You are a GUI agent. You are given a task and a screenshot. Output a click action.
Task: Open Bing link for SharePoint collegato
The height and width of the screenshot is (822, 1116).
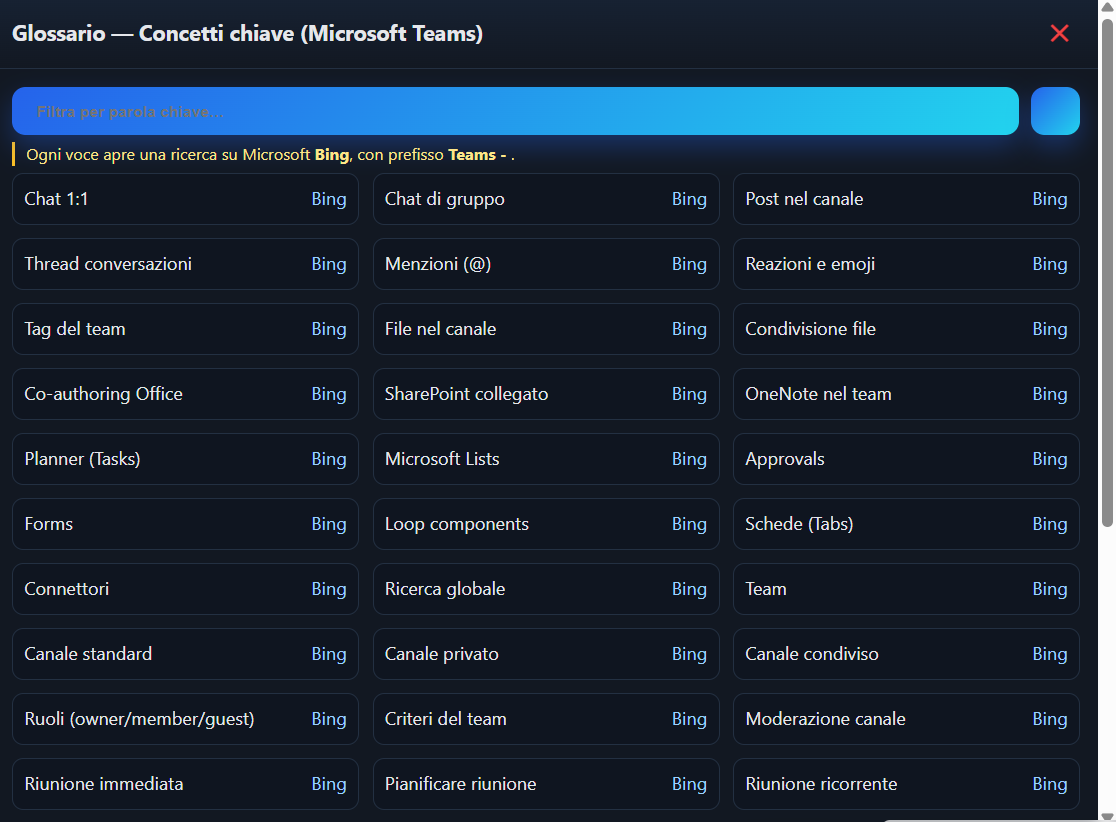689,394
